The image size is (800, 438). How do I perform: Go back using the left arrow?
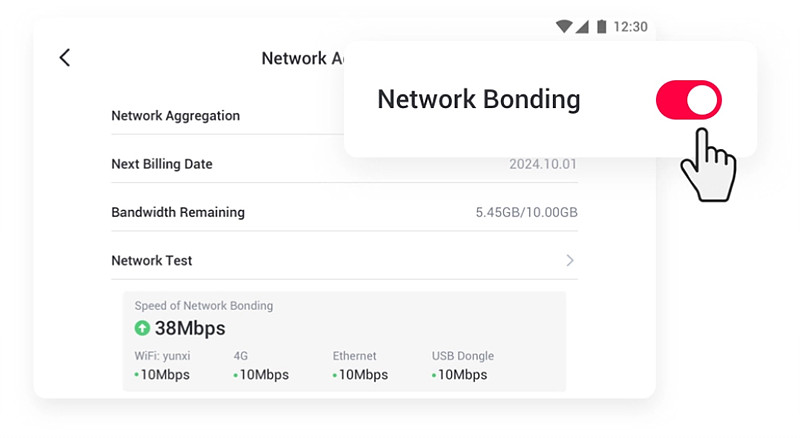(64, 58)
